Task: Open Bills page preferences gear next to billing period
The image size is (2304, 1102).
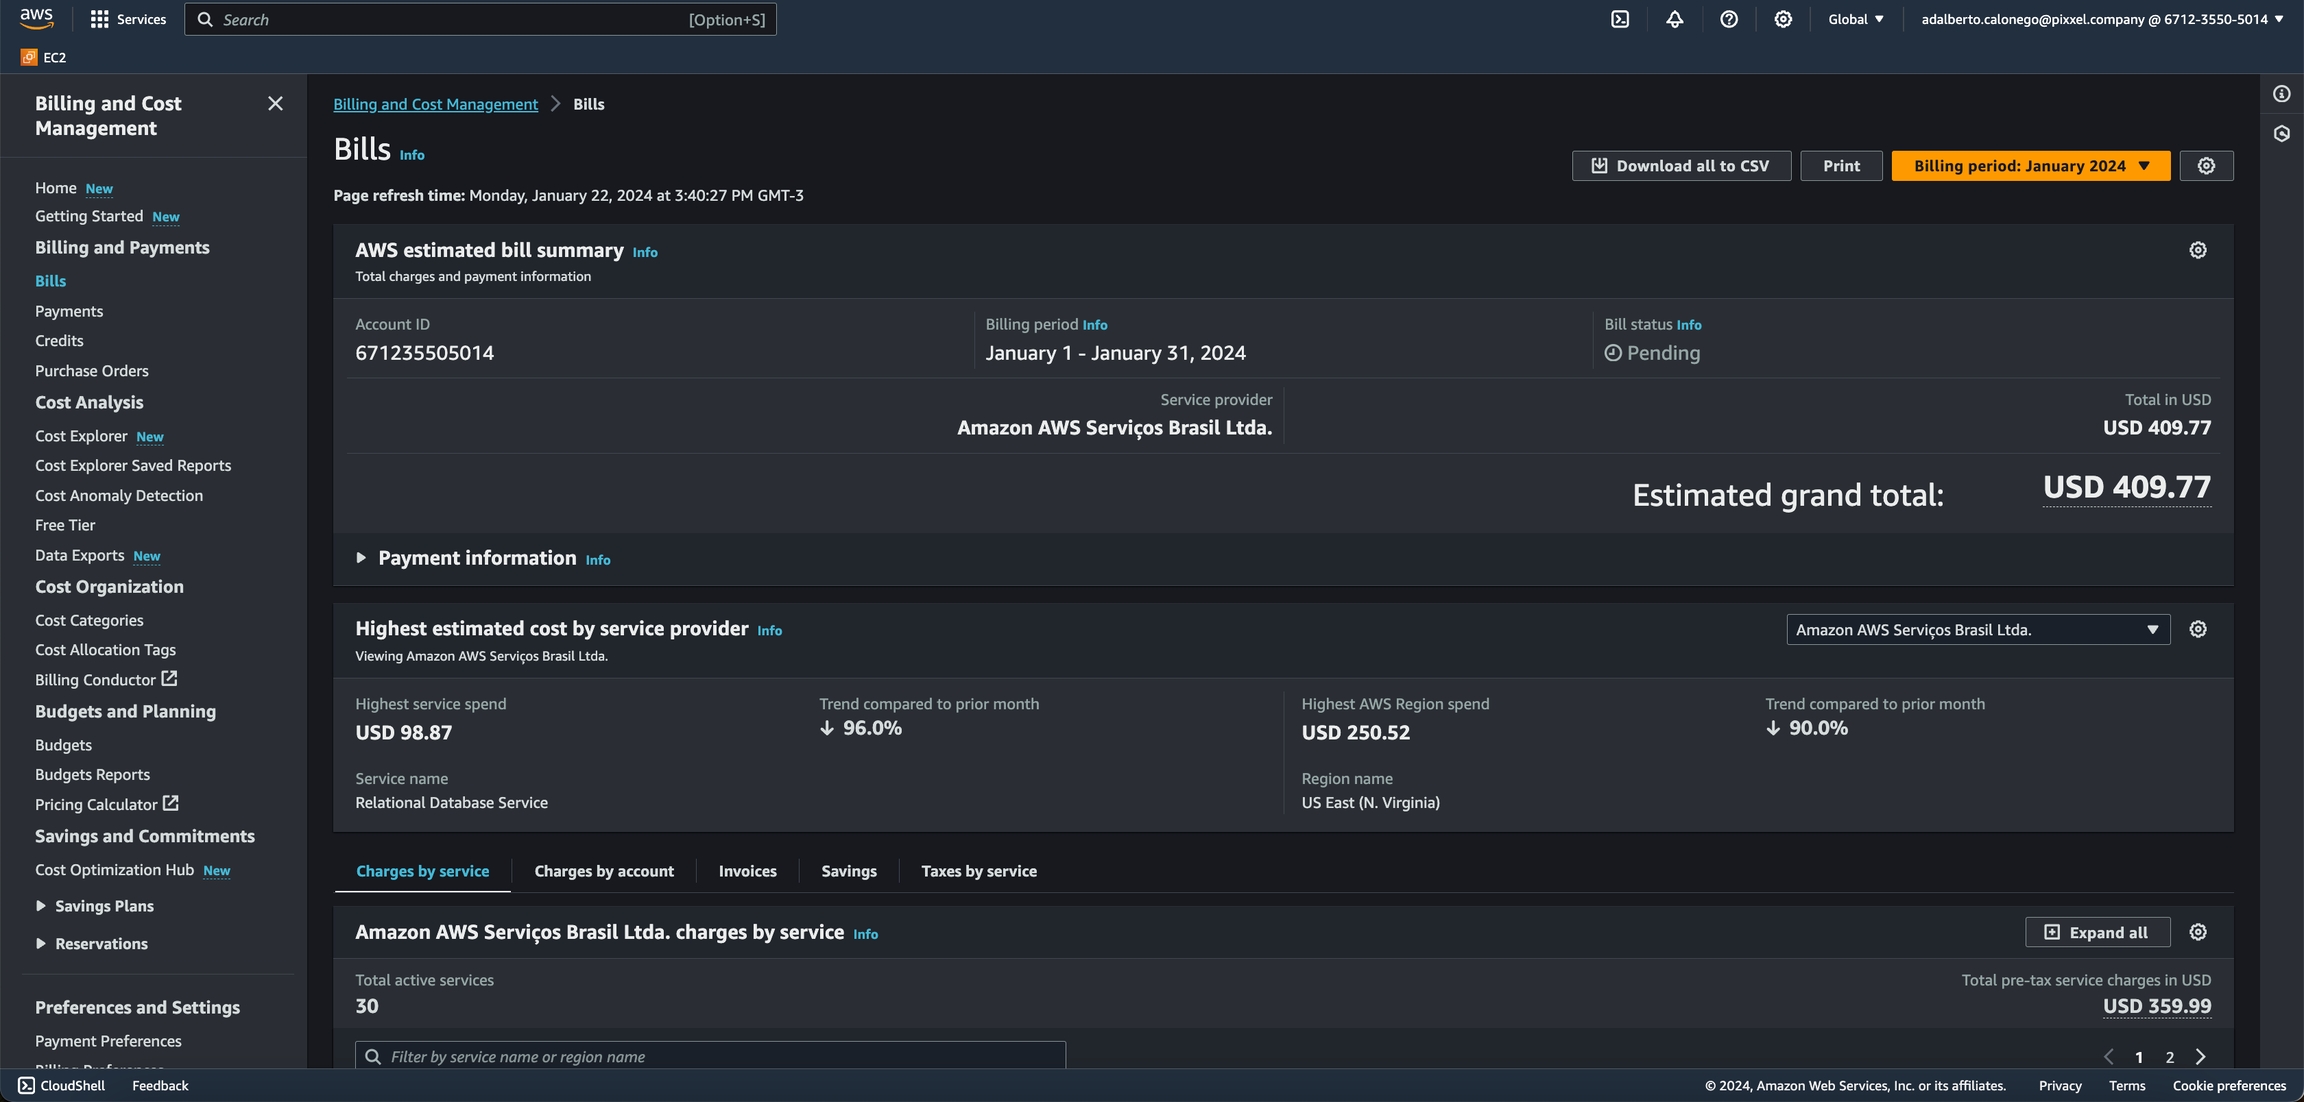Action: coord(2206,166)
